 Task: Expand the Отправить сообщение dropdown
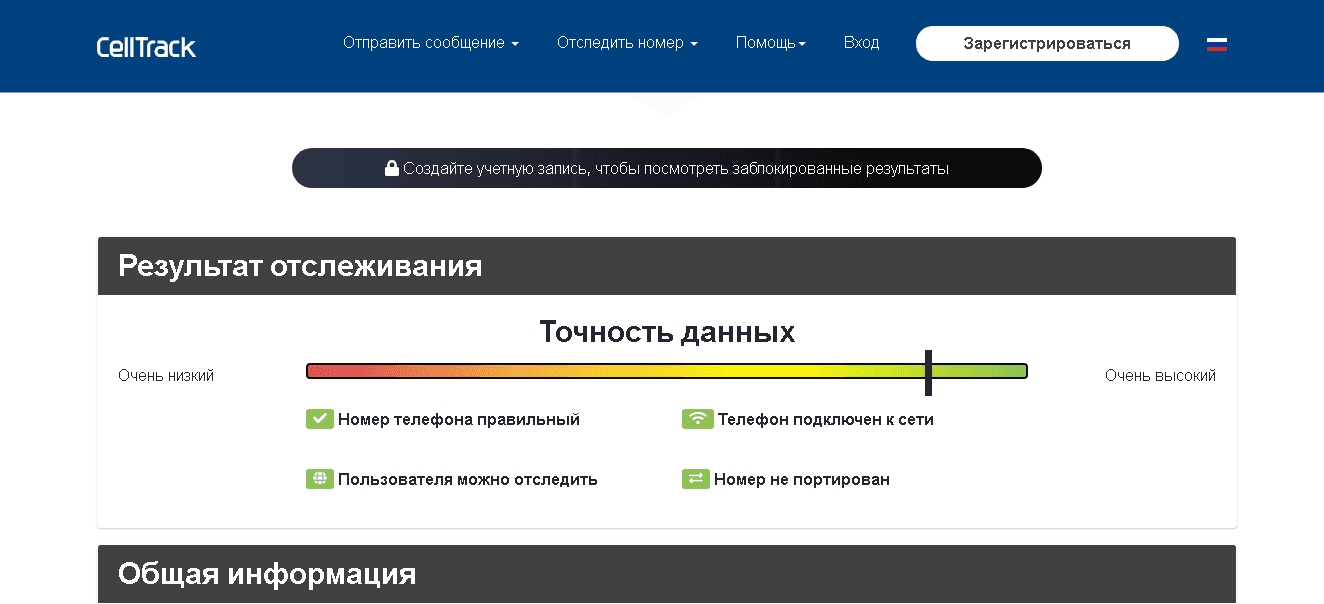click(430, 43)
